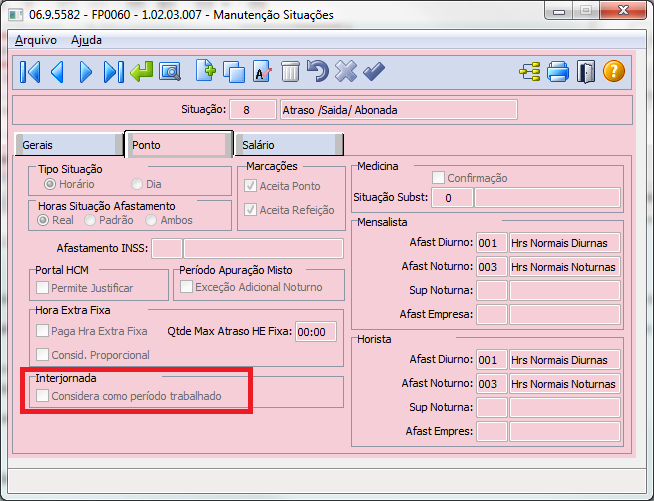
Task: Select Real hours radio button
Action: pos(43,220)
